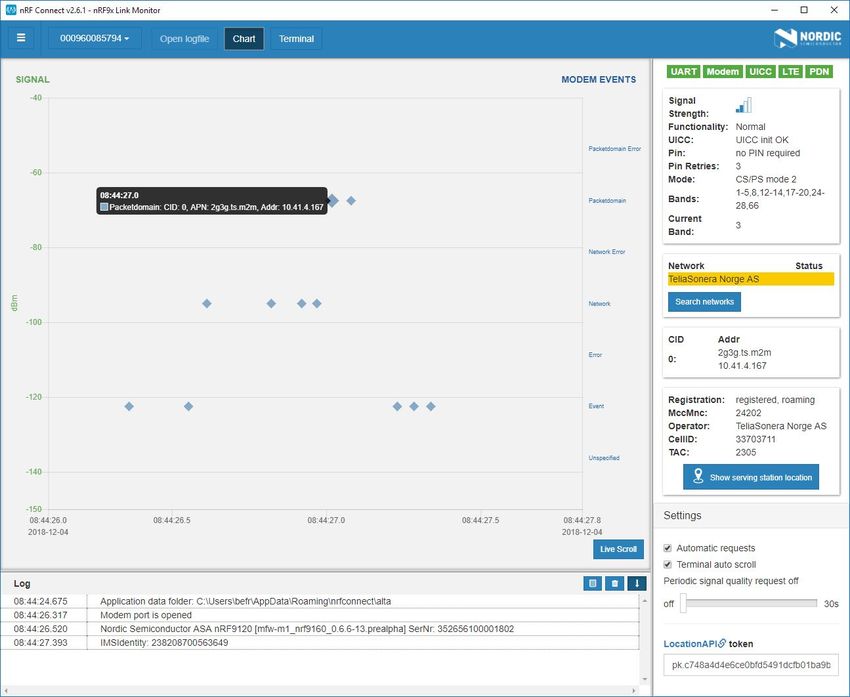Click the UART status indicator
Screen dimensions: 850x697
pyautogui.click(x=683, y=72)
